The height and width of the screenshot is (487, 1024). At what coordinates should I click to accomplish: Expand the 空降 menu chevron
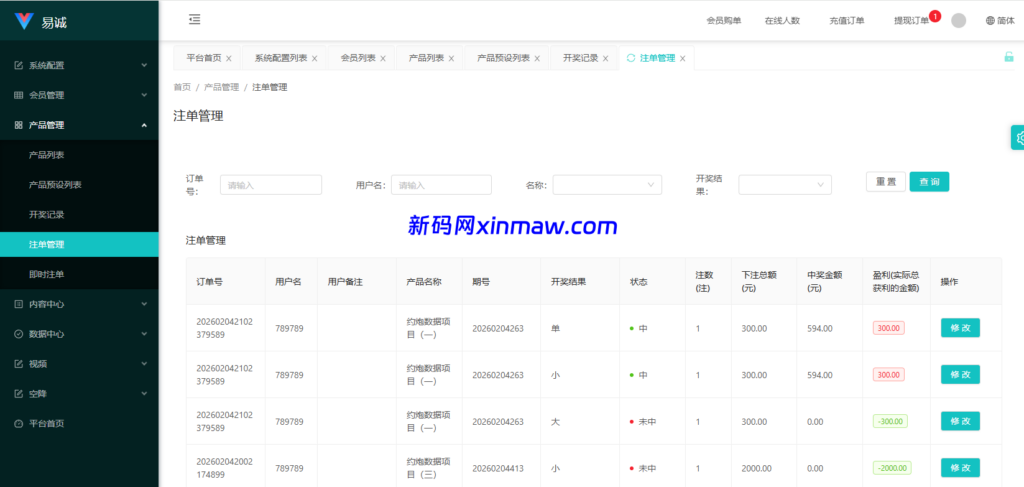[x=144, y=394]
